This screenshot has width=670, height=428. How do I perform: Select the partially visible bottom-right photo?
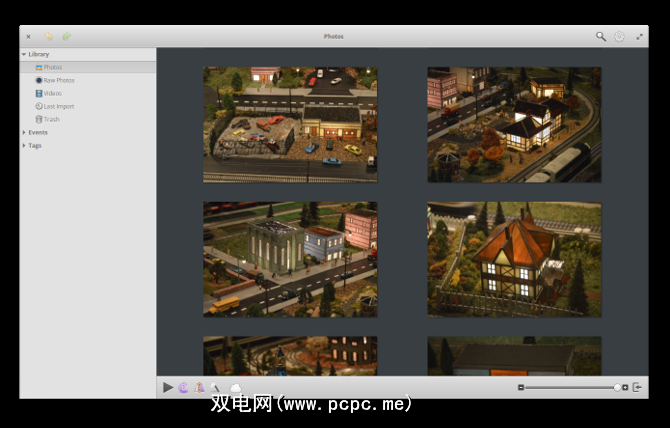(x=514, y=356)
